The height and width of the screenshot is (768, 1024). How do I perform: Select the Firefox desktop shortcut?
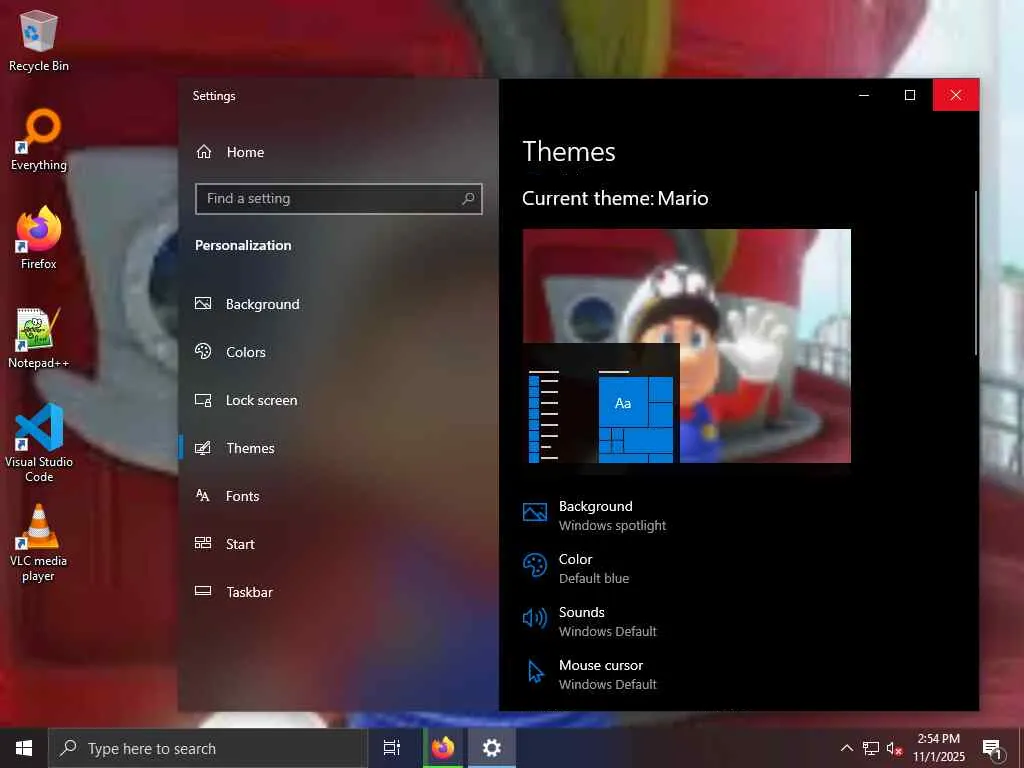pyautogui.click(x=39, y=238)
